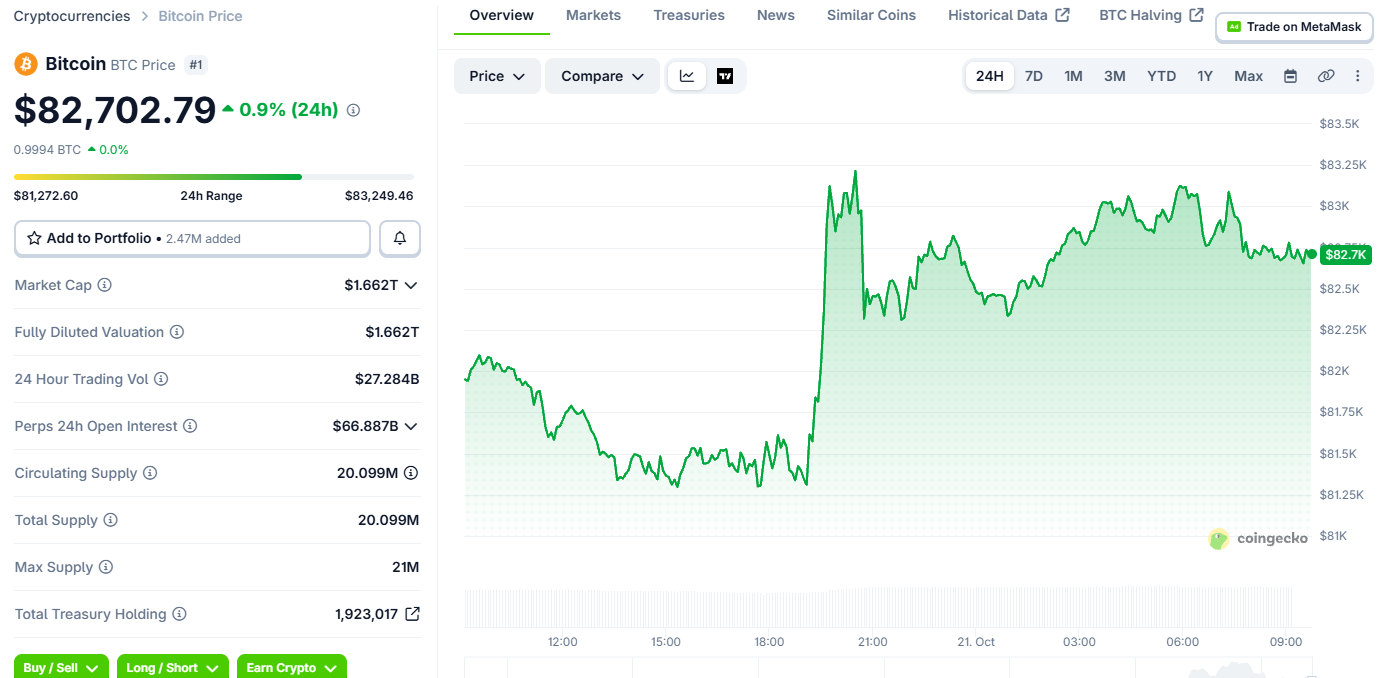Click the Bitcoin logo icon
The width and height of the screenshot is (1380, 678).
coord(25,64)
